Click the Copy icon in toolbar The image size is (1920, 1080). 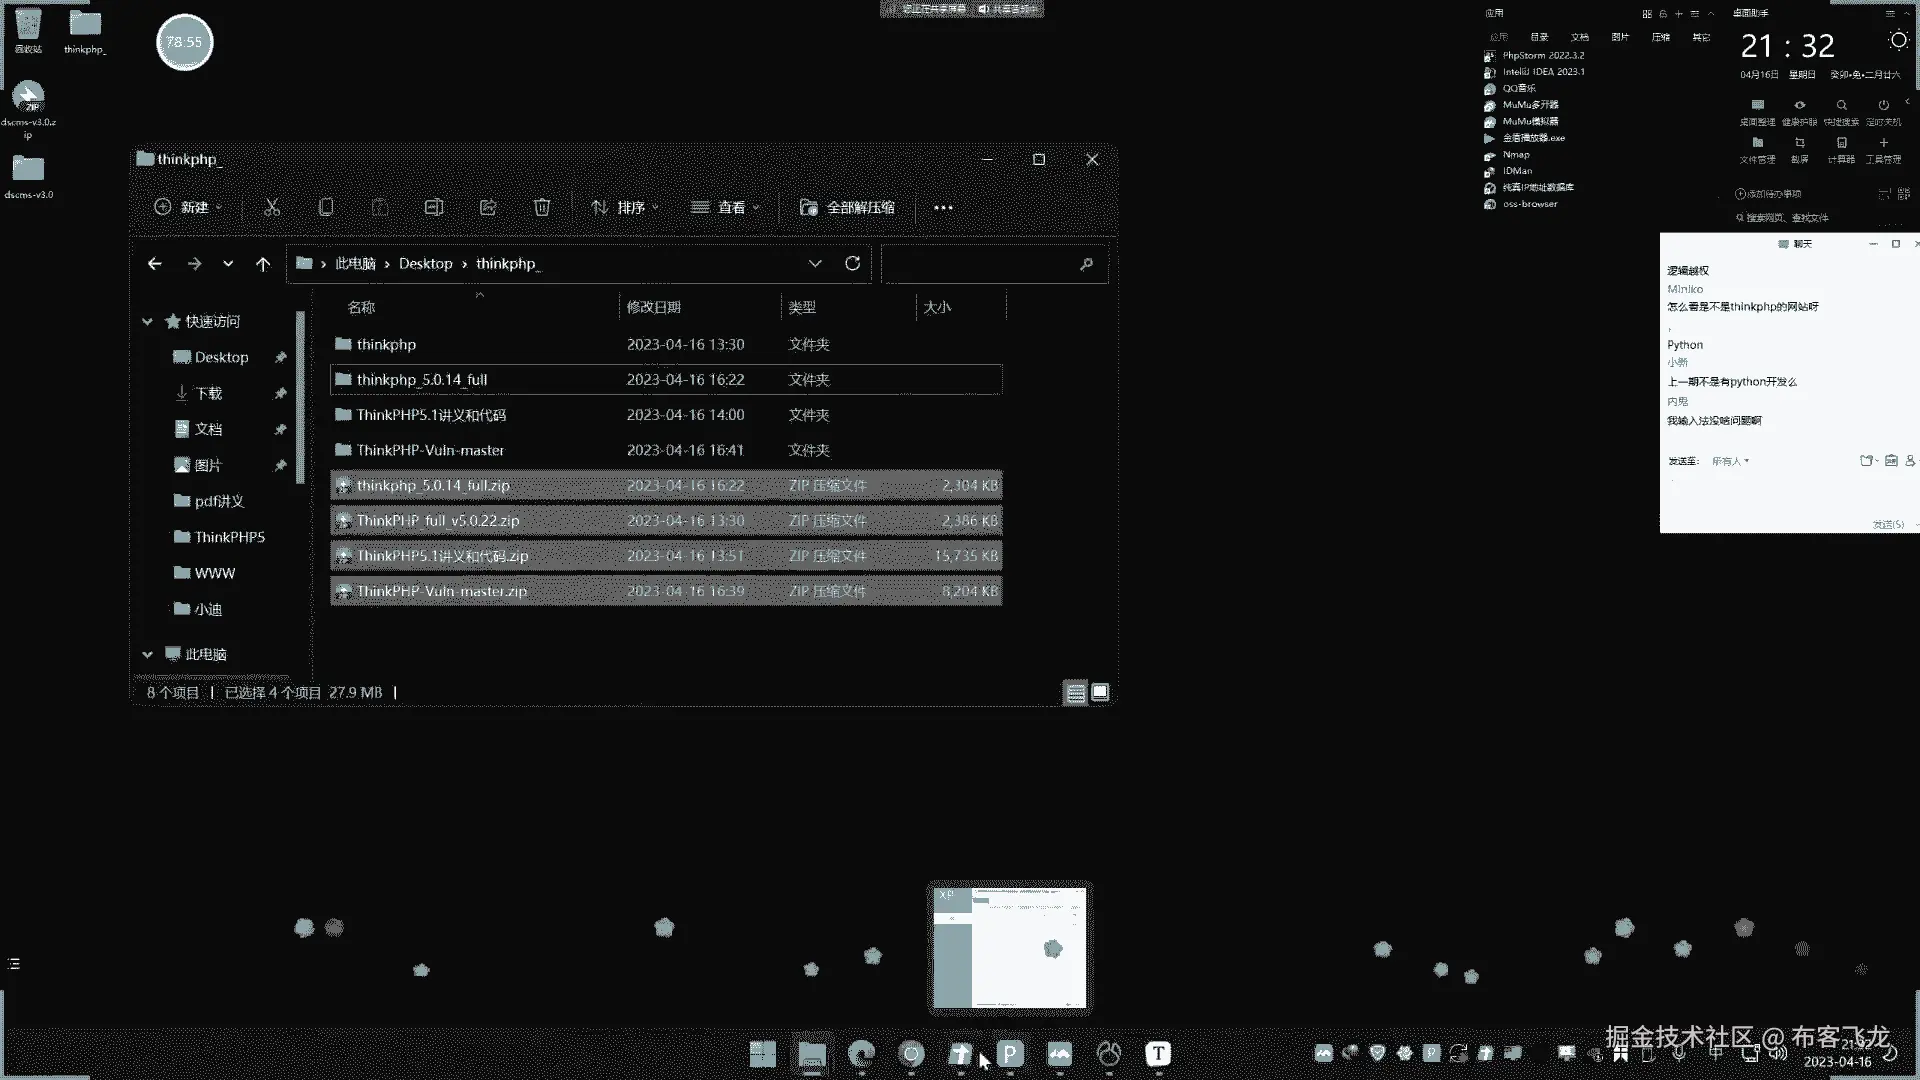tap(326, 207)
